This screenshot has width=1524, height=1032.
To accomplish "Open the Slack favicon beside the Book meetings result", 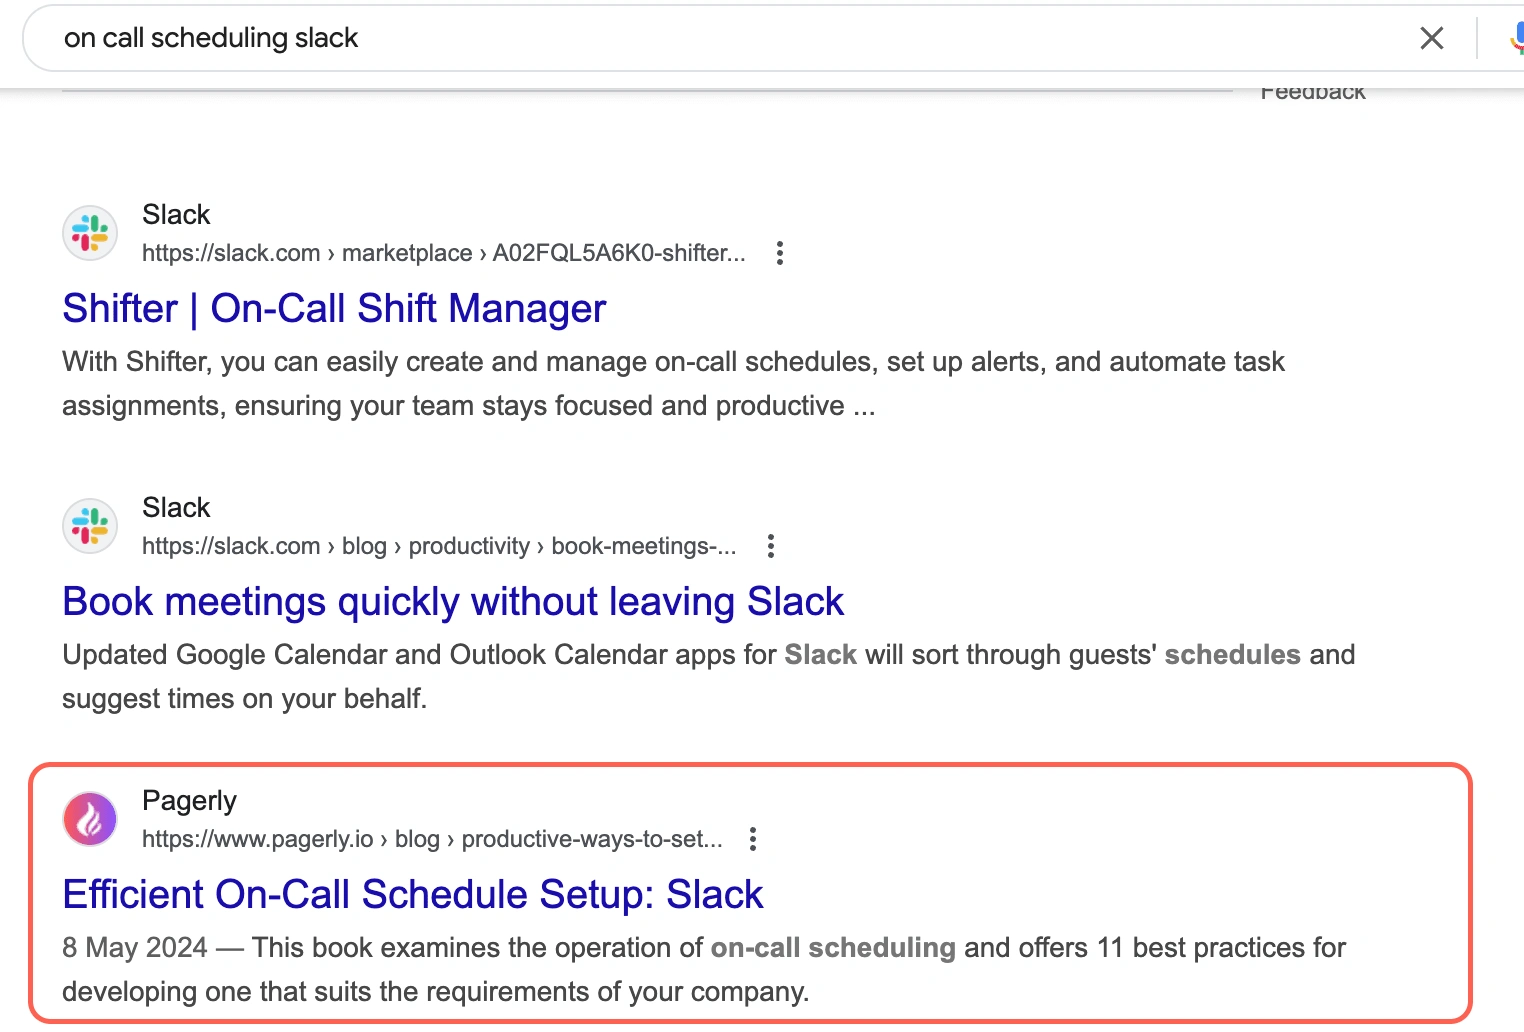I will (x=90, y=526).
